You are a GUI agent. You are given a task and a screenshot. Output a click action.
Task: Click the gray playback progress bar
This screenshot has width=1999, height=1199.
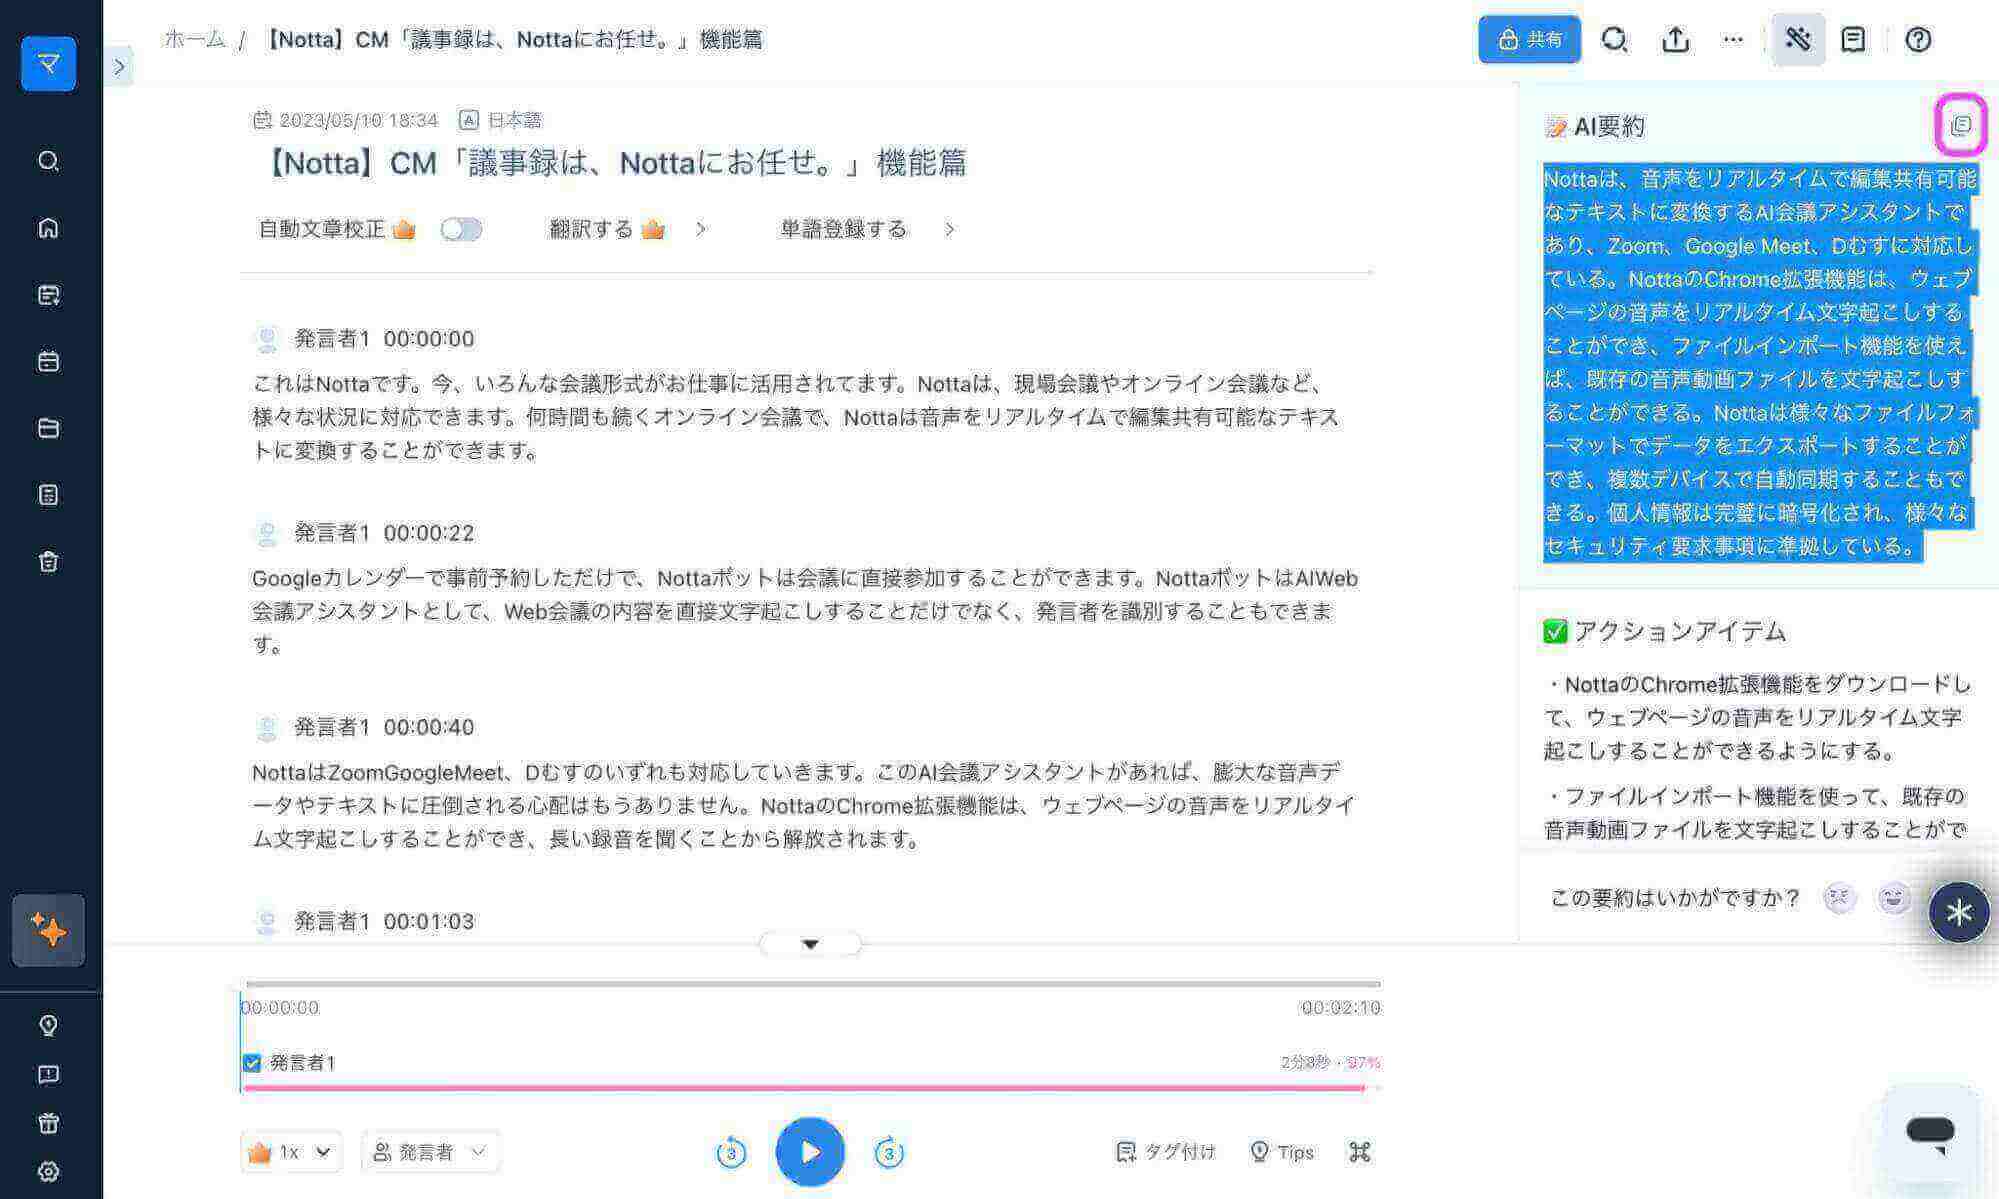813,984
